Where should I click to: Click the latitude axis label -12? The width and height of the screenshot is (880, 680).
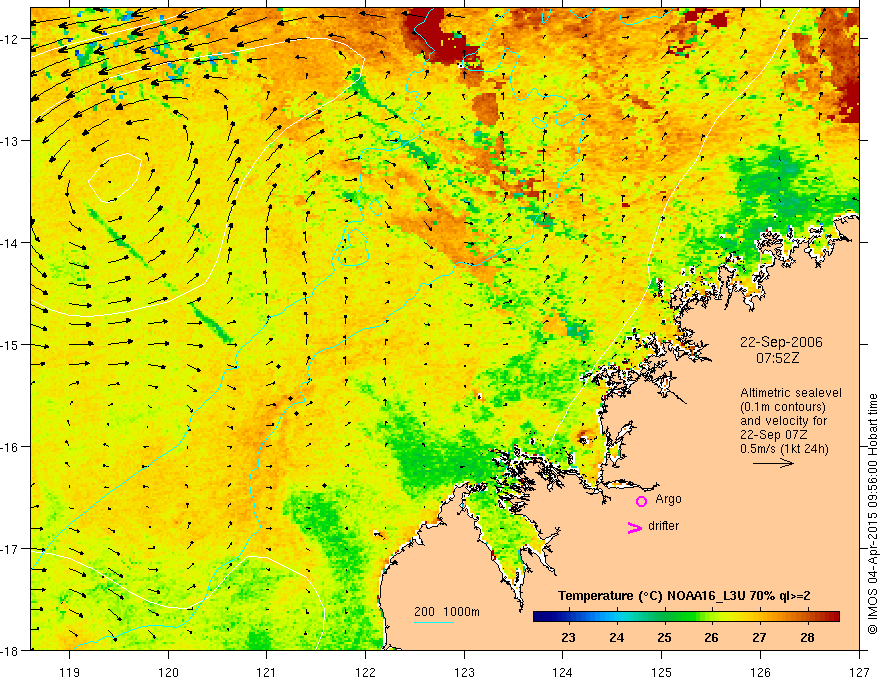point(11,39)
